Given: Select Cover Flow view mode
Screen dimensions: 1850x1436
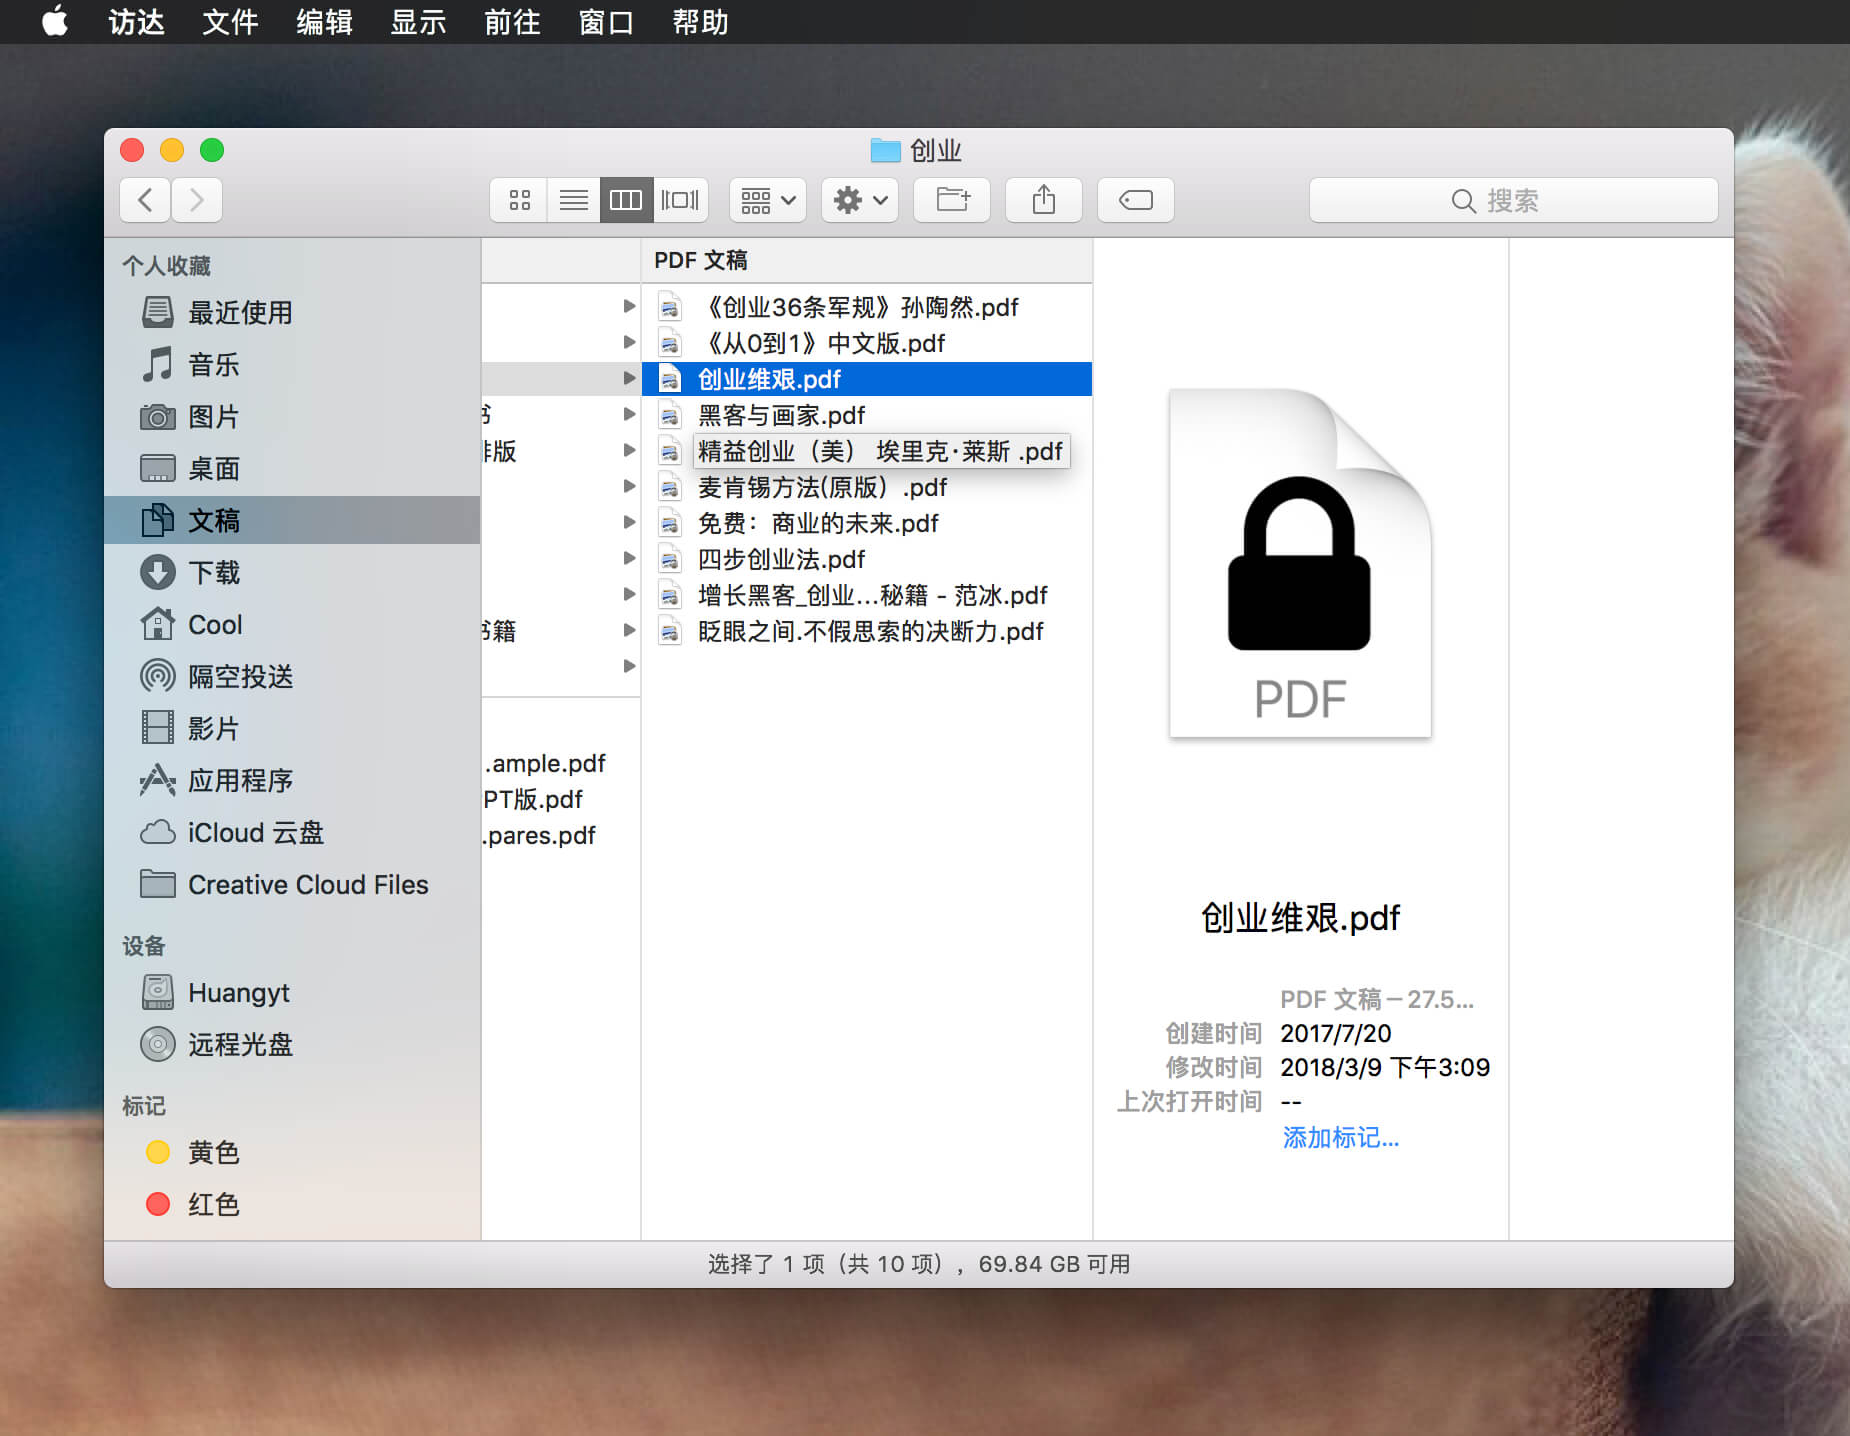Looking at the screenshot, I should pyautogui.click(x=680, y=200).
